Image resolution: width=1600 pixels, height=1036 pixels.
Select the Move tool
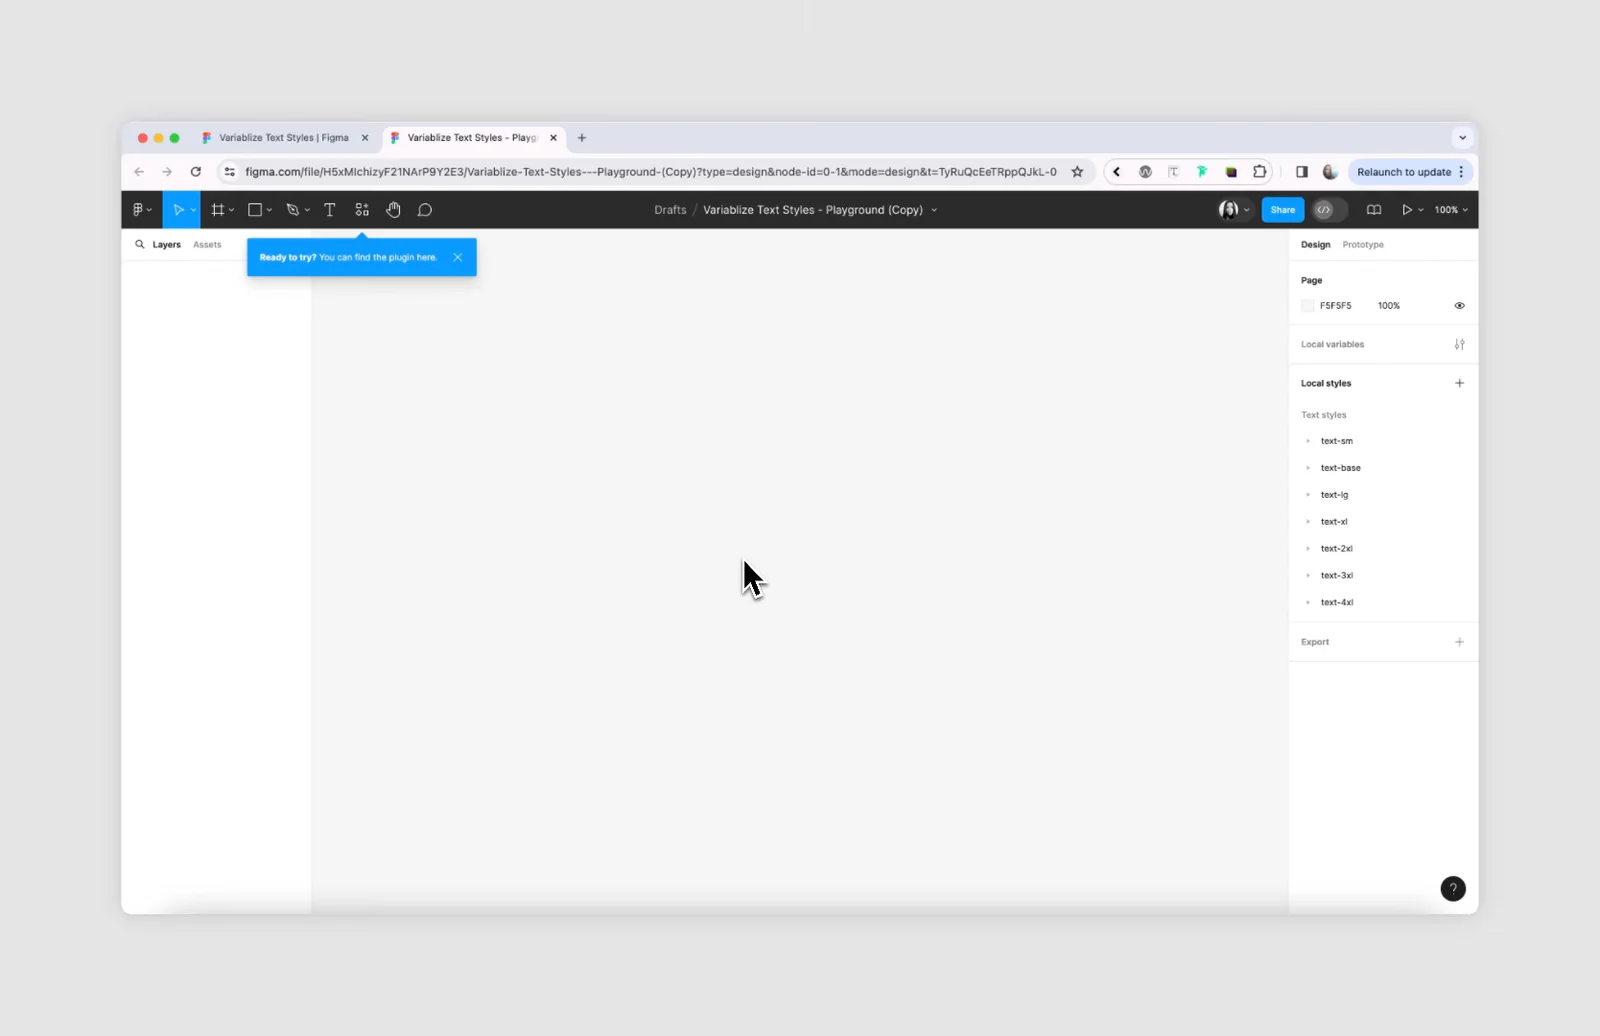click(x=178, y=210)
